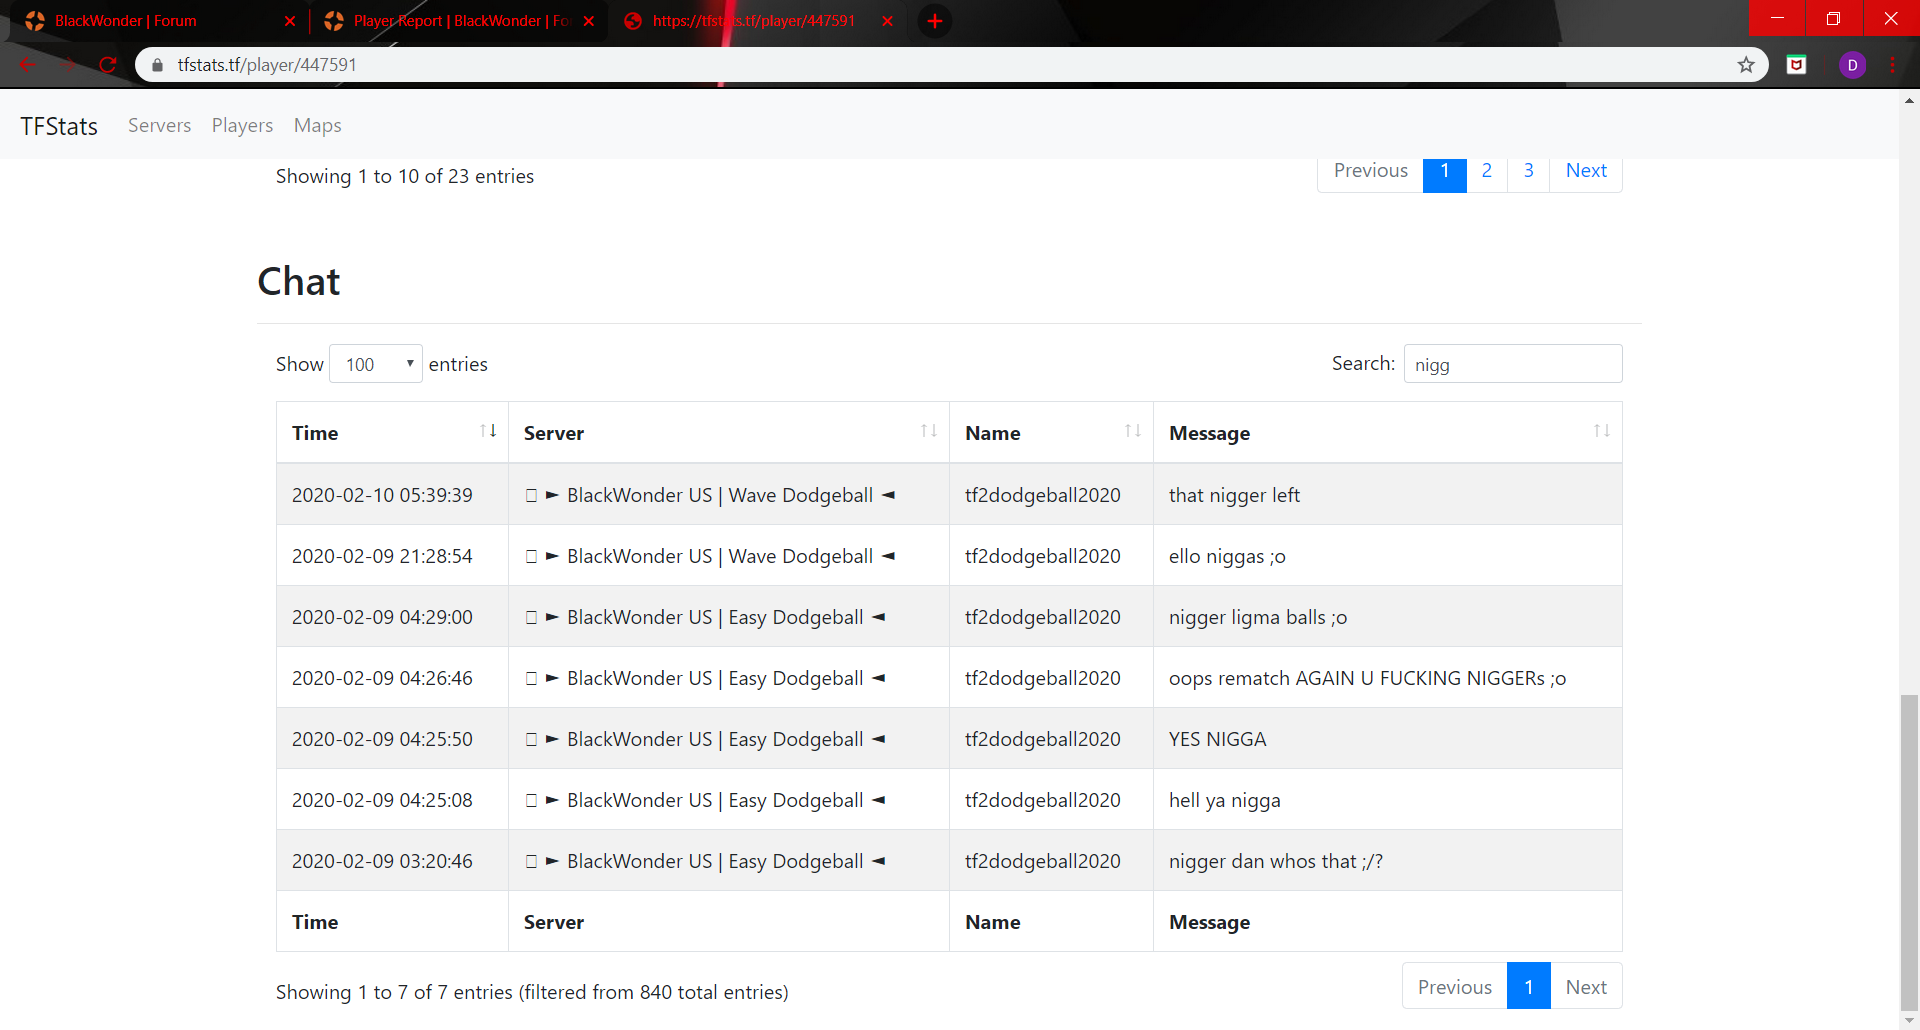Image resolution: width=1920 pixels, height=1030 pixels.
Task: Sort the chat table by Time
Action: click(x=392, y=433)
